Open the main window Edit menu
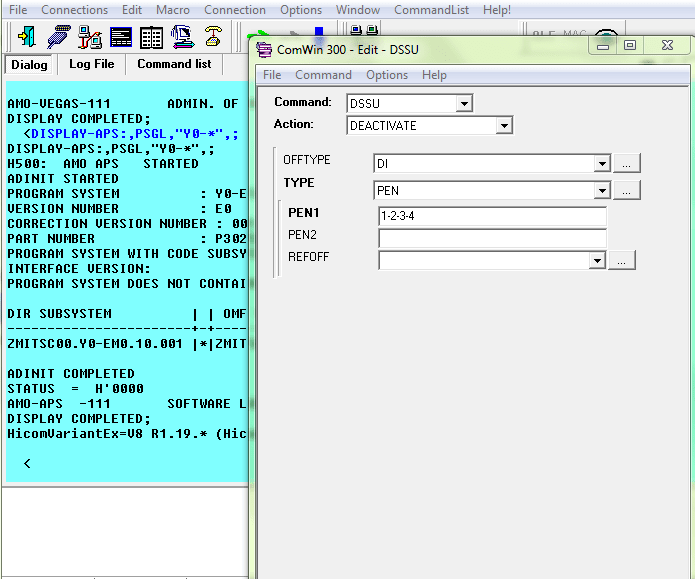Screen dimensions: 695x579 point(132,10)
